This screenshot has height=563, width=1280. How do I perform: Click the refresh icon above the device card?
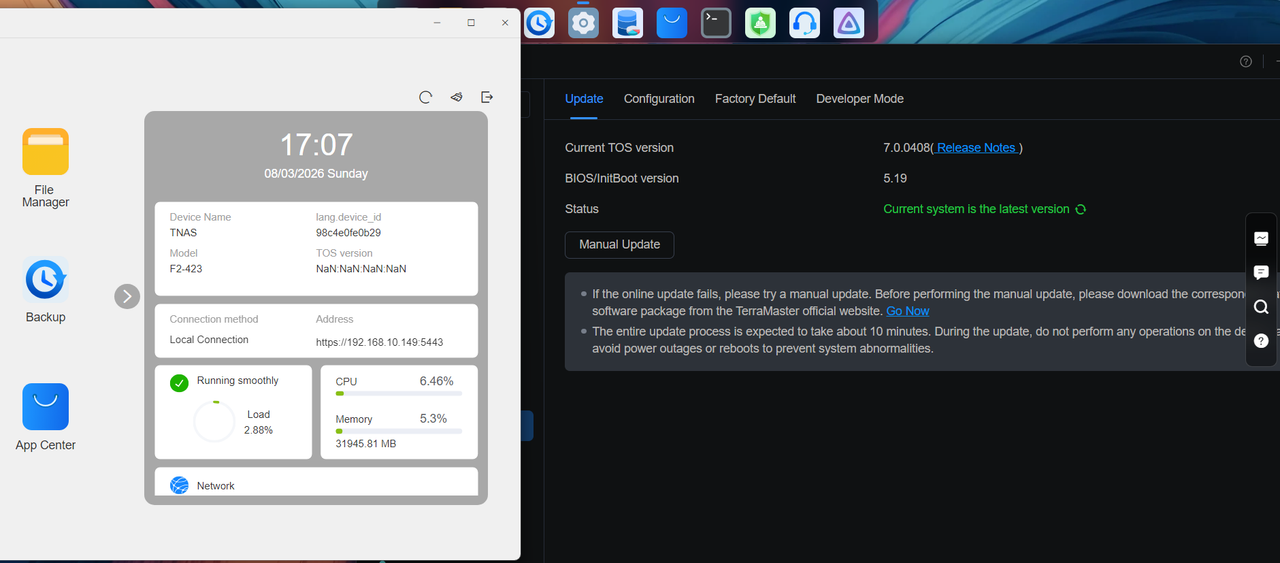pyautogui.click(x=426, y=97)
